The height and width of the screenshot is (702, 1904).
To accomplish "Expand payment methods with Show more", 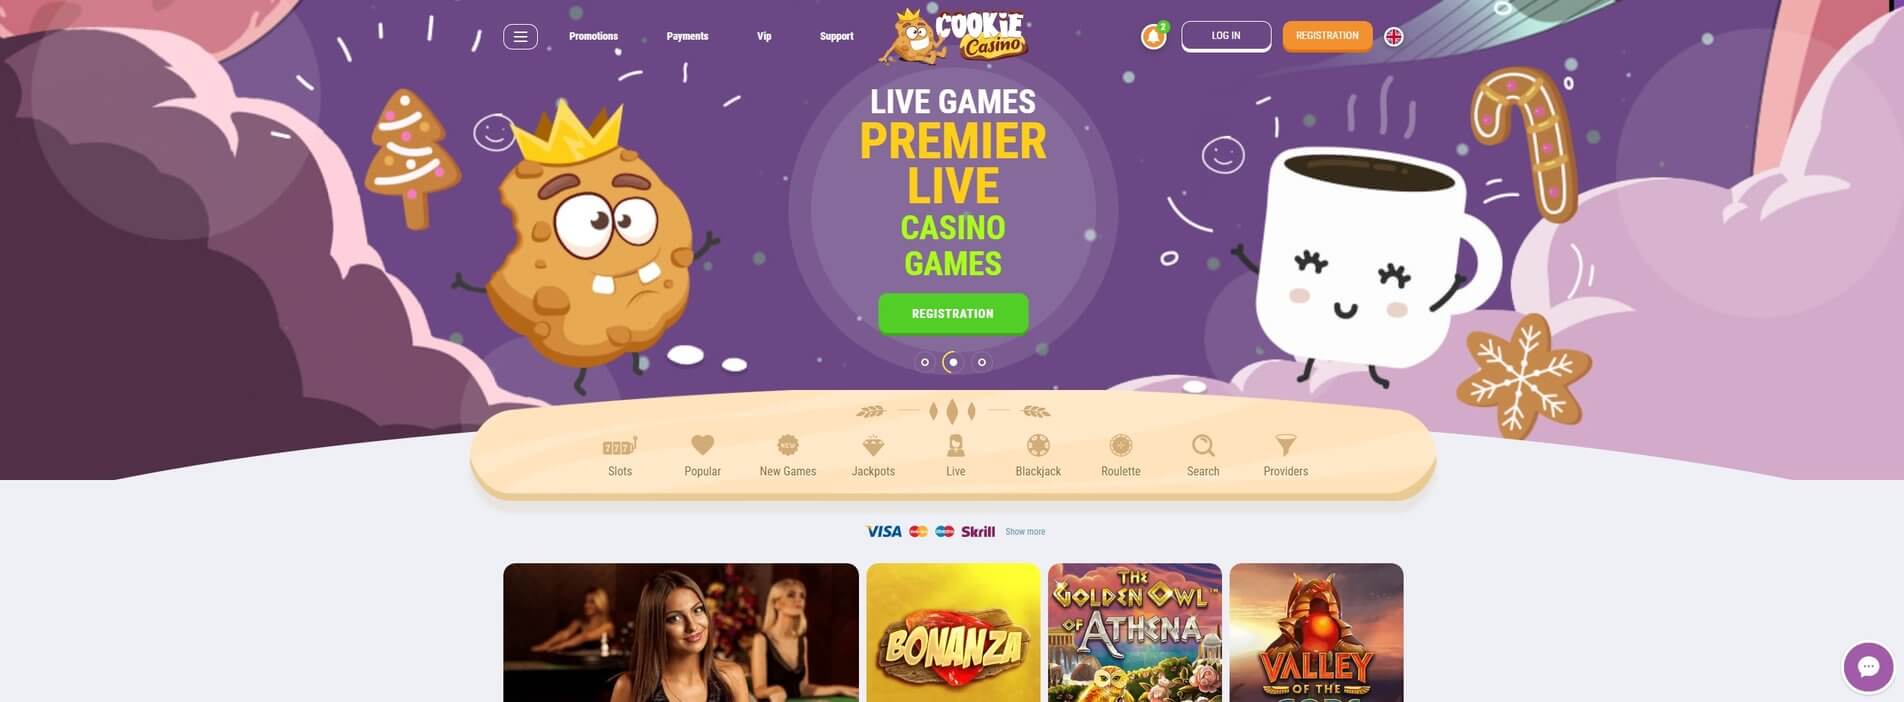I will pos(1025,532).
